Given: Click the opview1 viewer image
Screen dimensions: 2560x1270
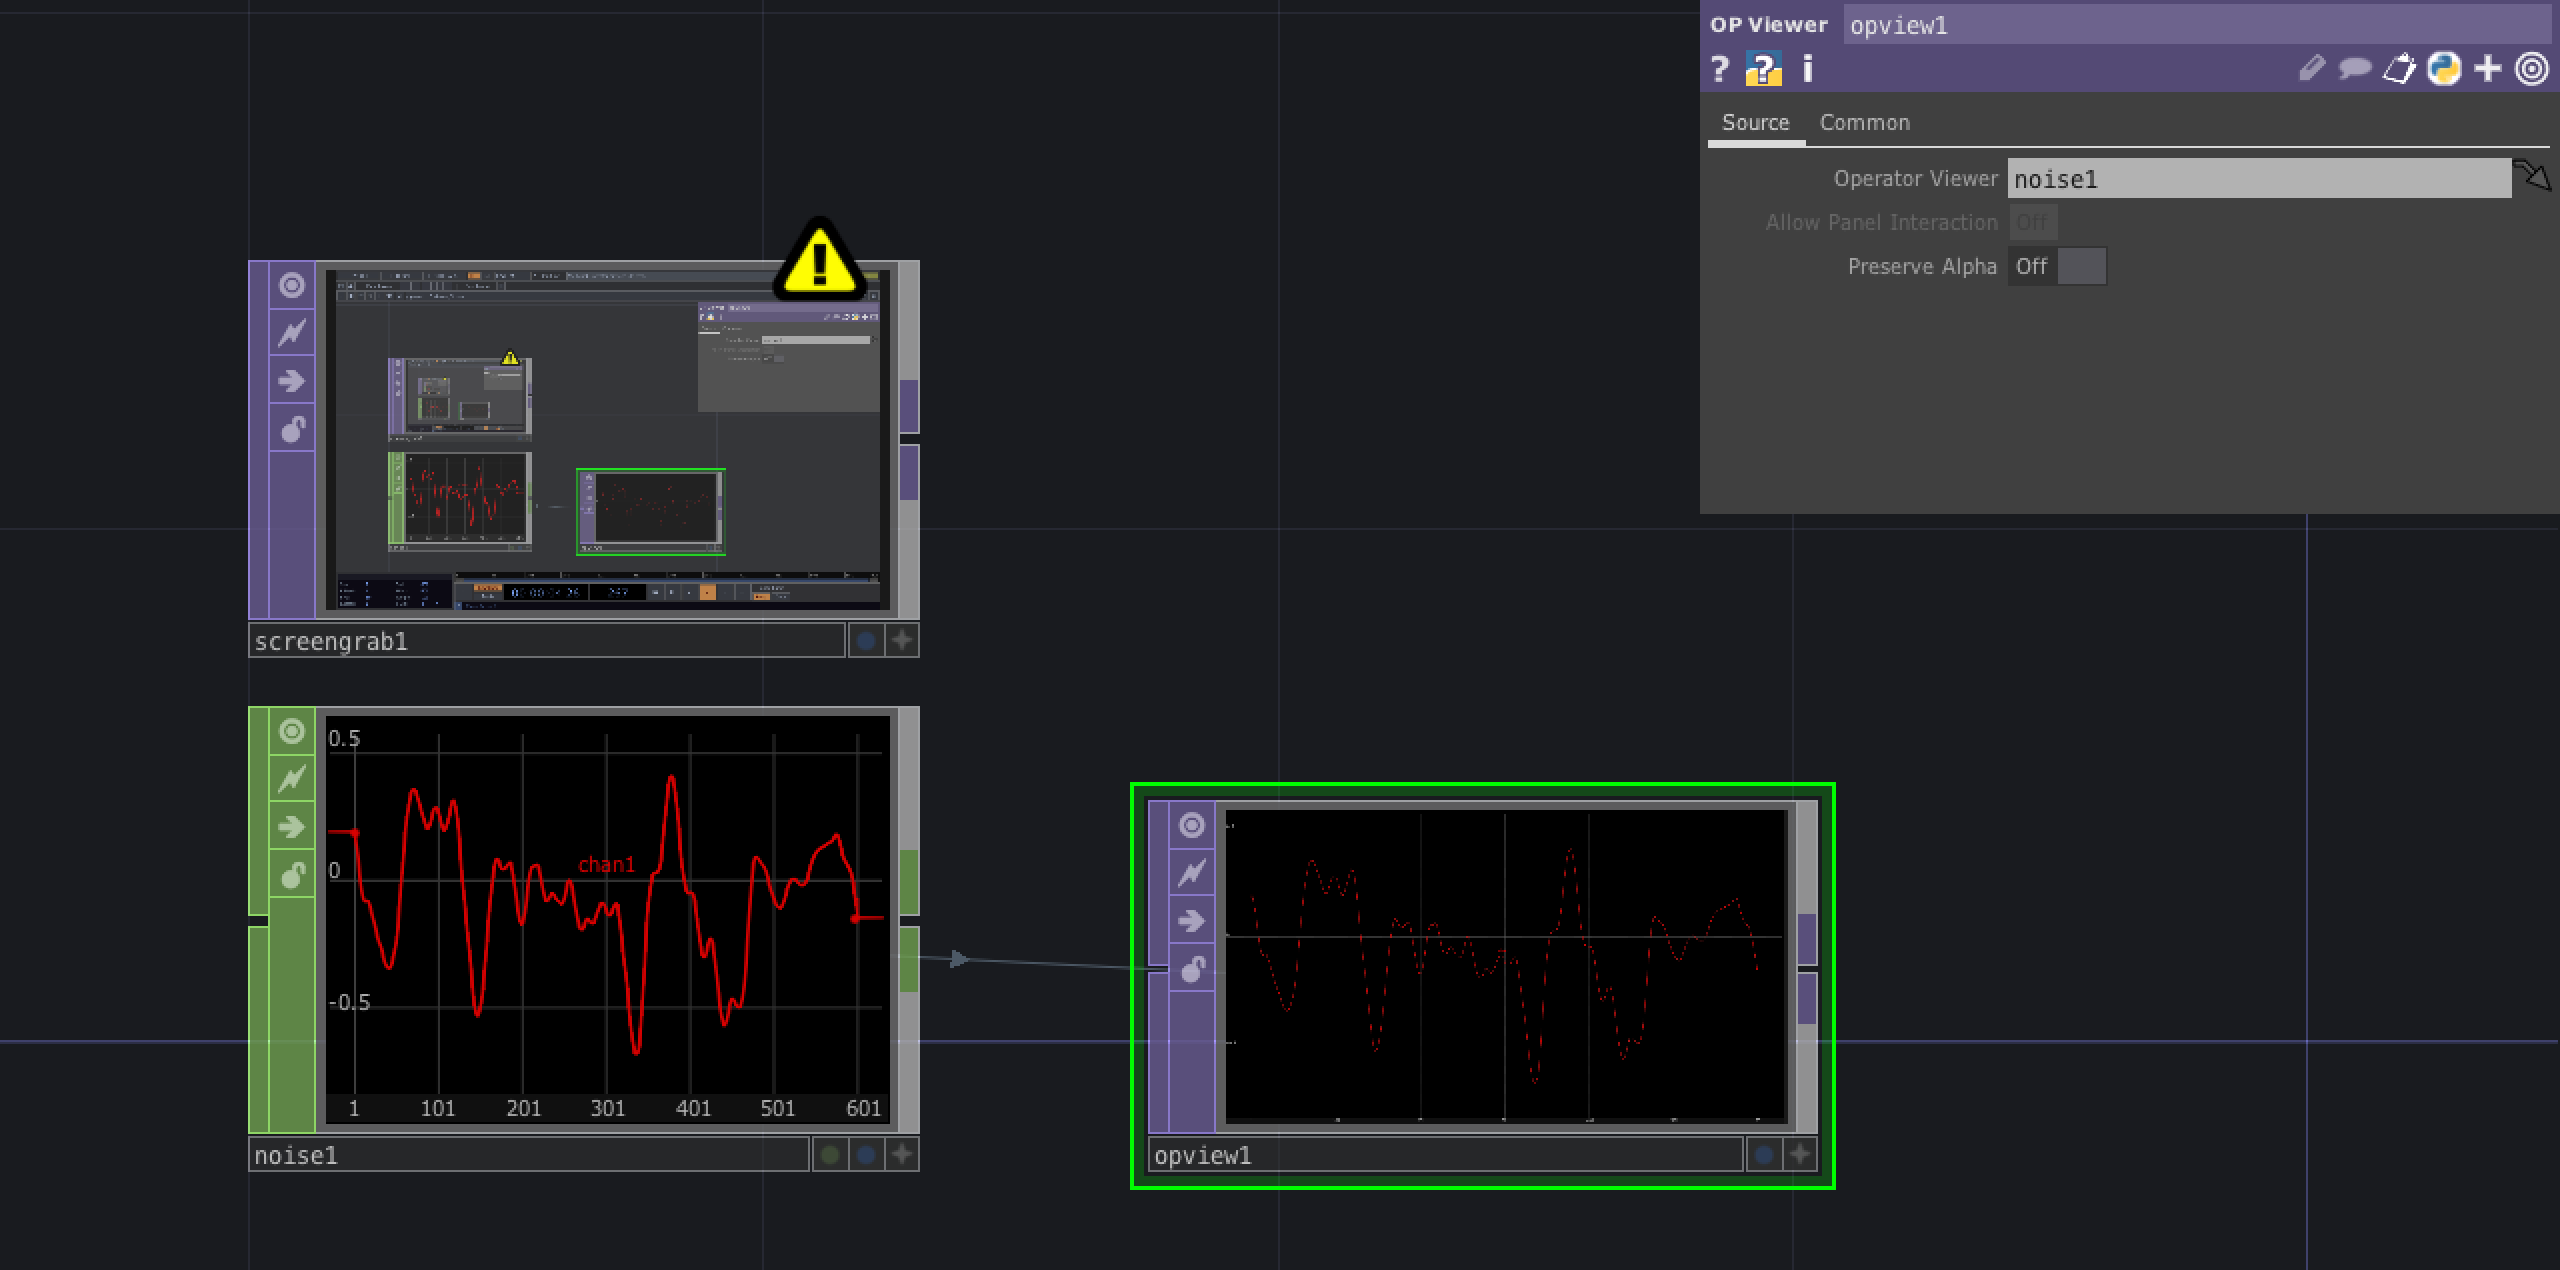Looking at the screenshot, I should coord(1505,965).
